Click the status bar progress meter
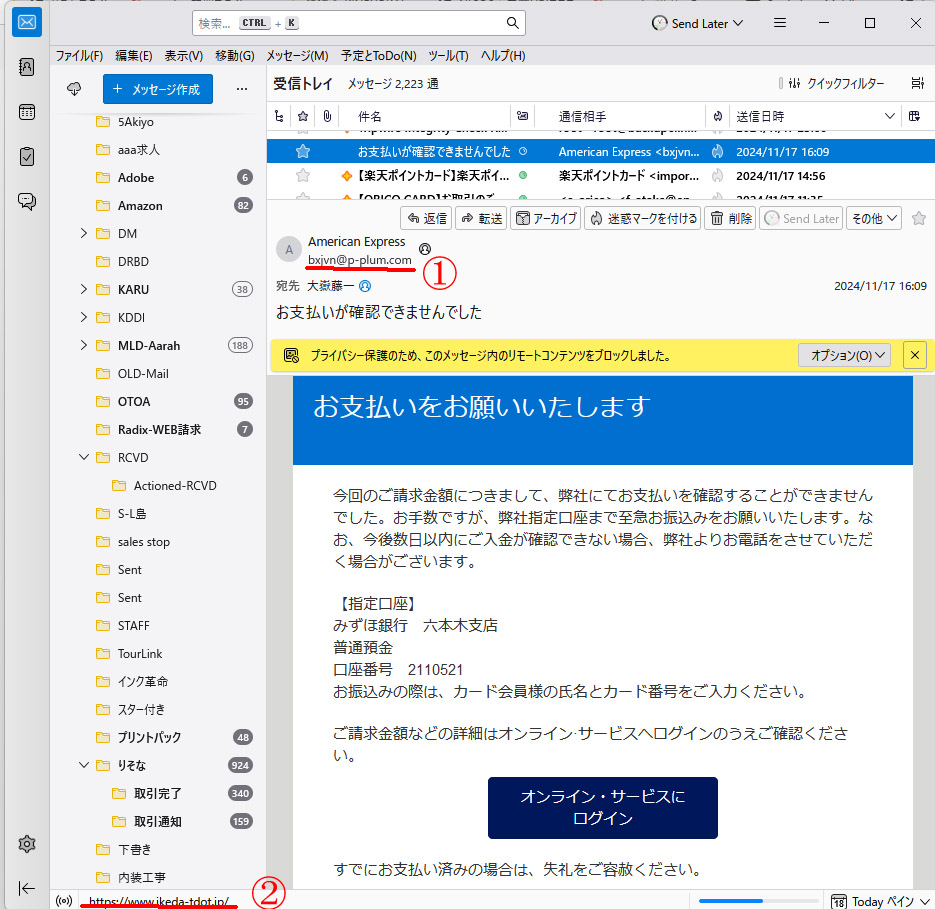 (x=758, y=901)
